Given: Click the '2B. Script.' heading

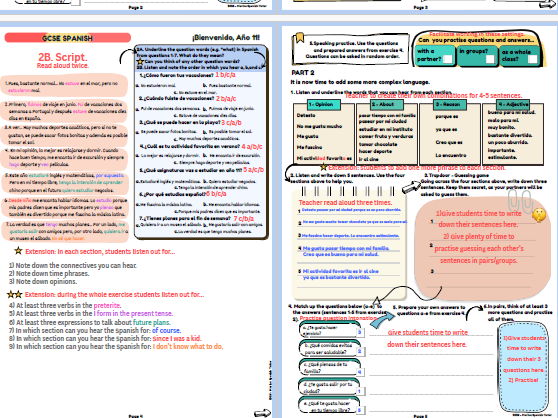Looking at the screenshot, I should coord(62,57).
